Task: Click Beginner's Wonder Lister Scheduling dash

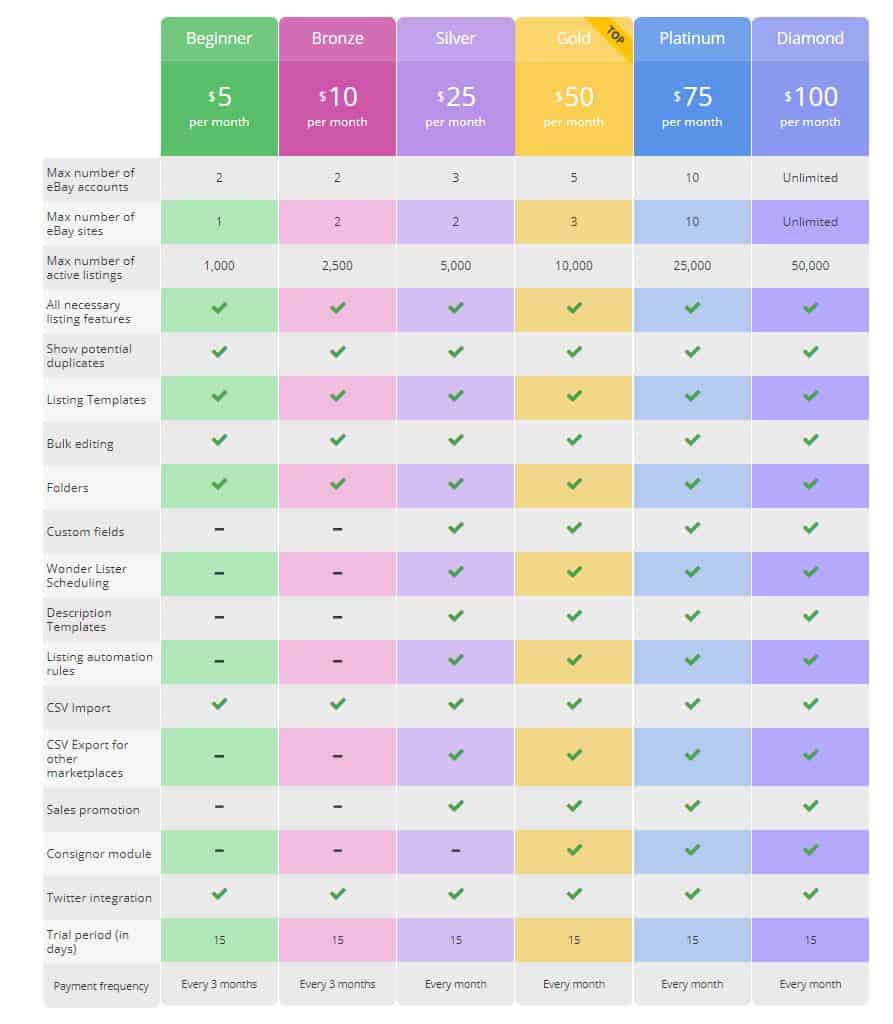Action: 219,573
